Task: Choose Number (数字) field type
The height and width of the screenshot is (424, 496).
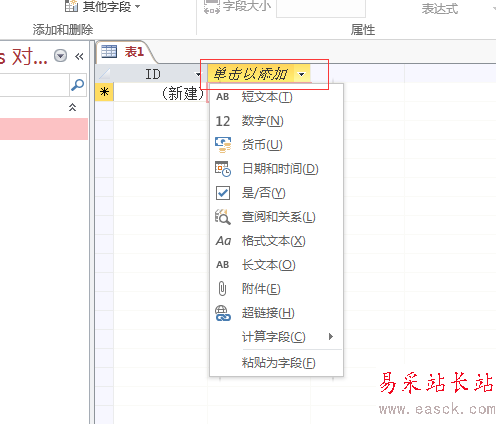Action: click(x=276, y=121)
